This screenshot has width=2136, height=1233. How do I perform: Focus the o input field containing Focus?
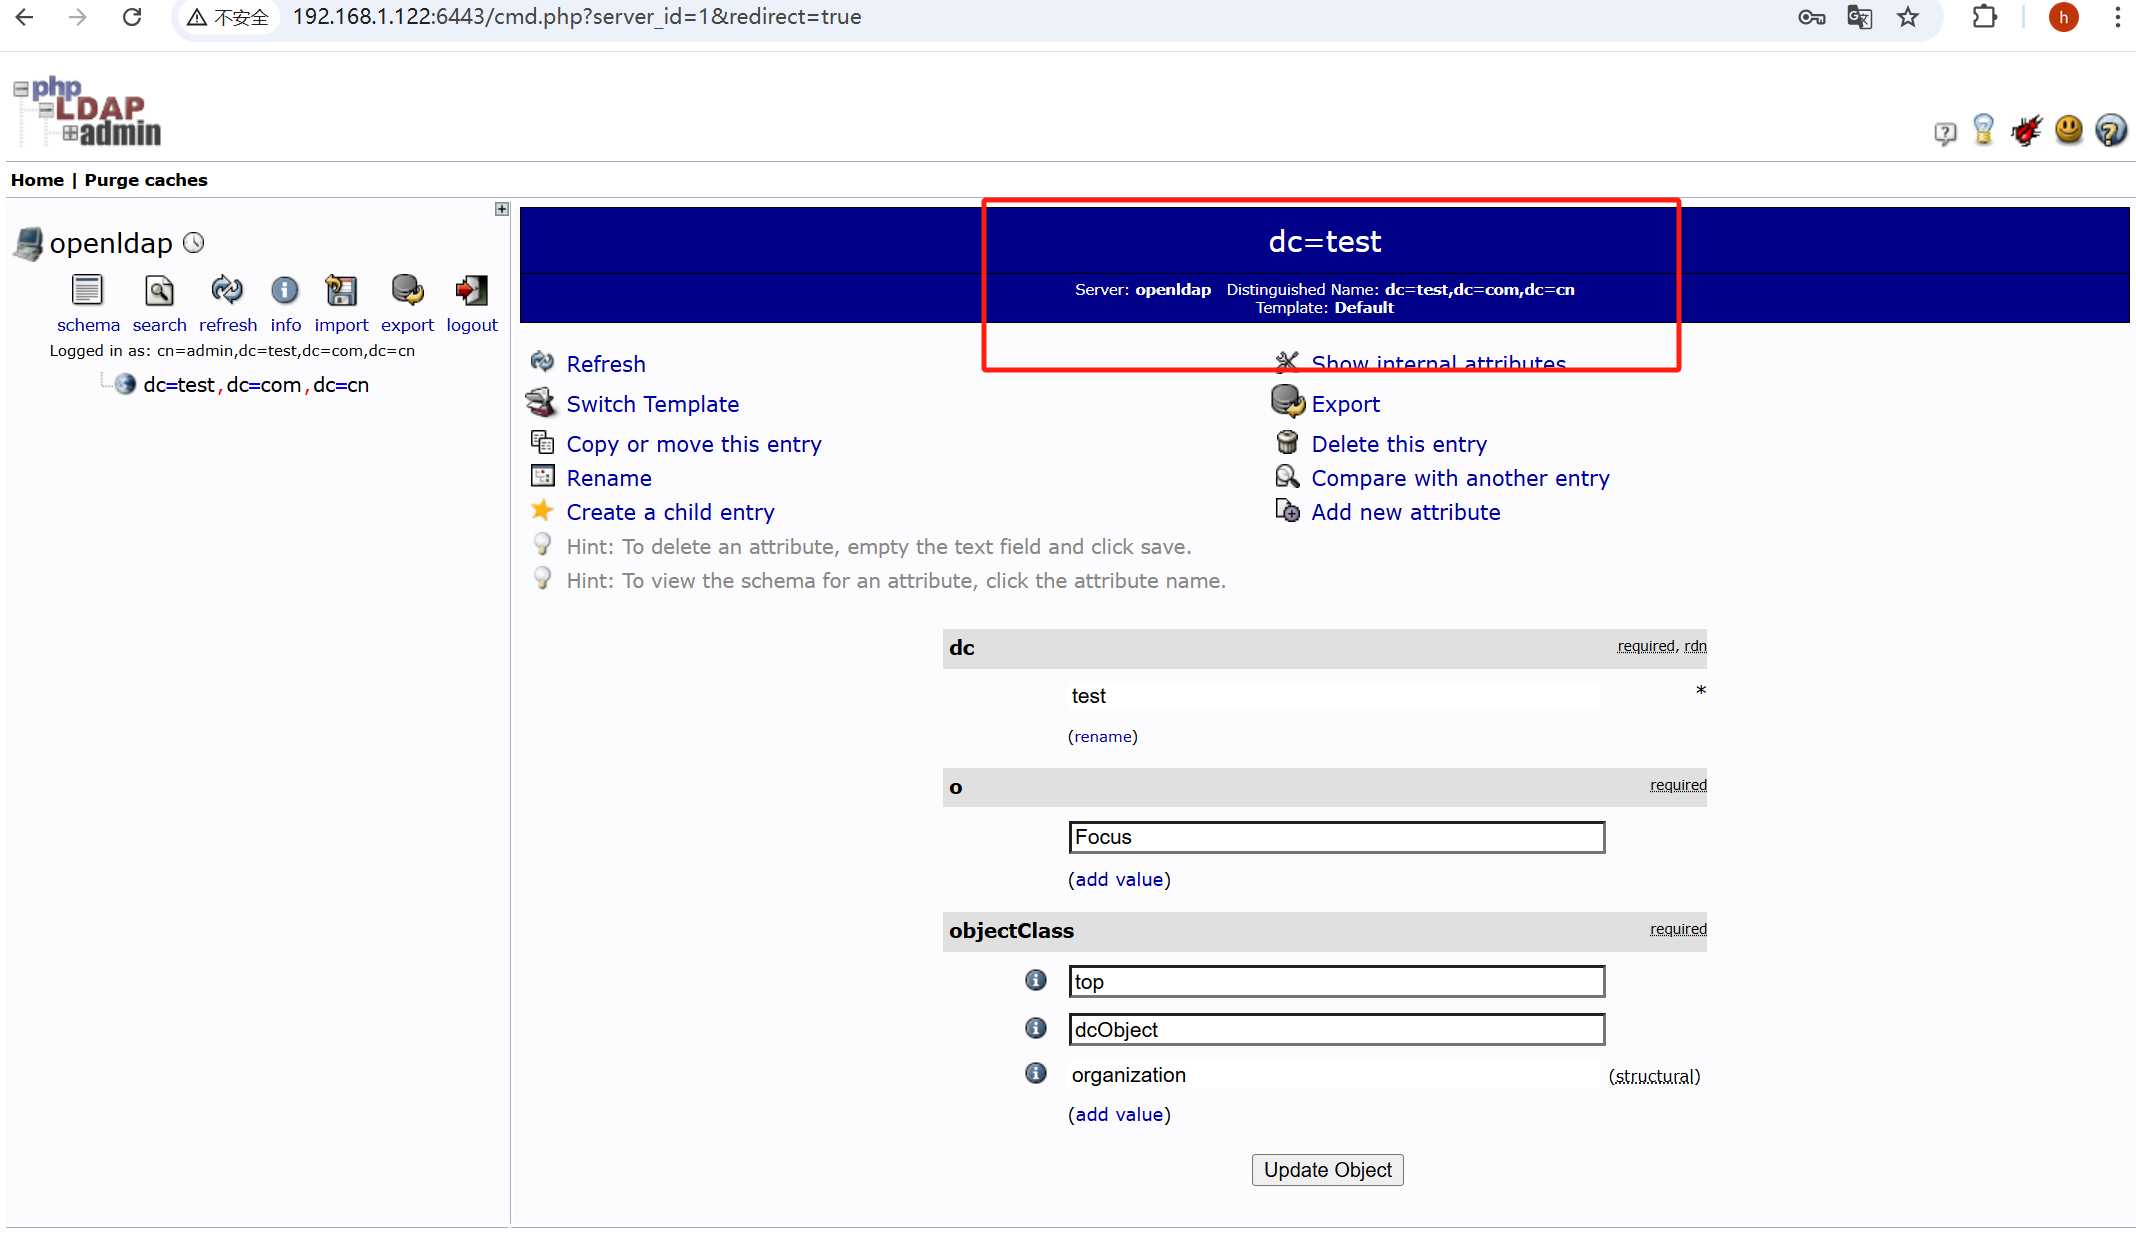tap(1336, 837)
